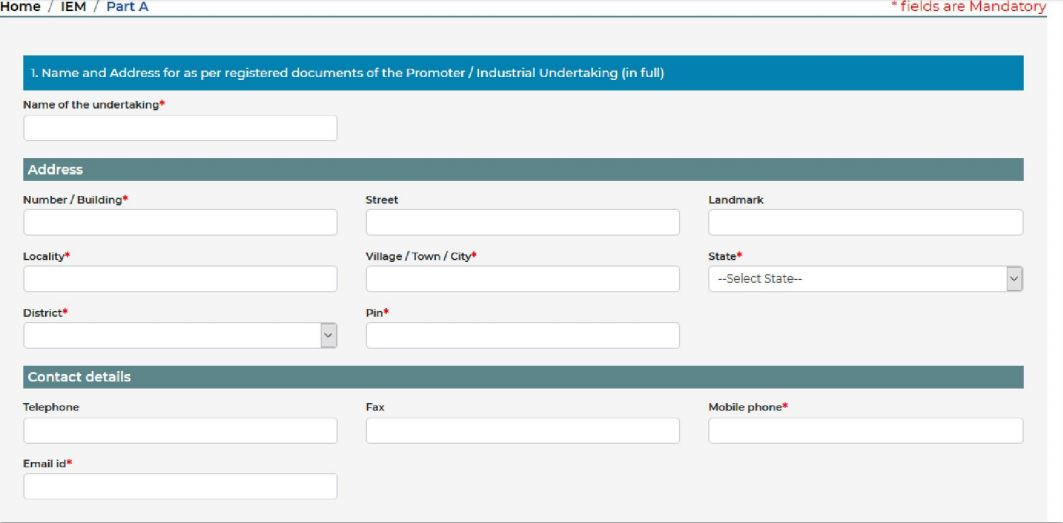Click the Number / Building input box
Image resolution: width=1063 pixels, height=523 pixels.
[180, 222]
